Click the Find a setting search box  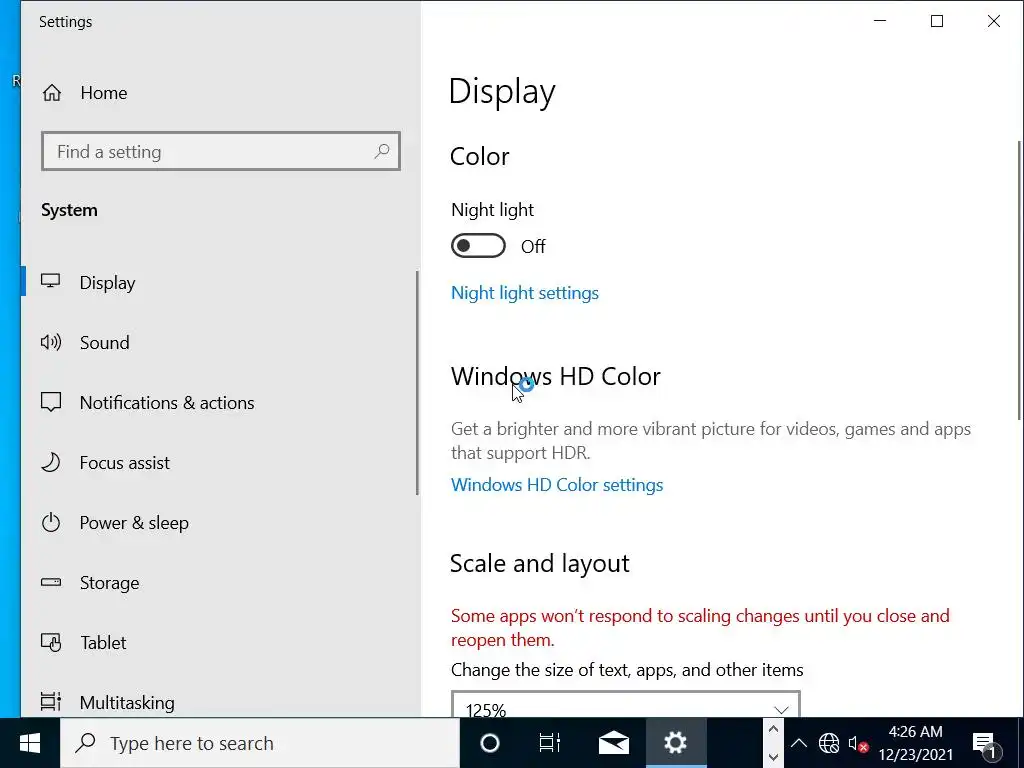coord(221,152)
